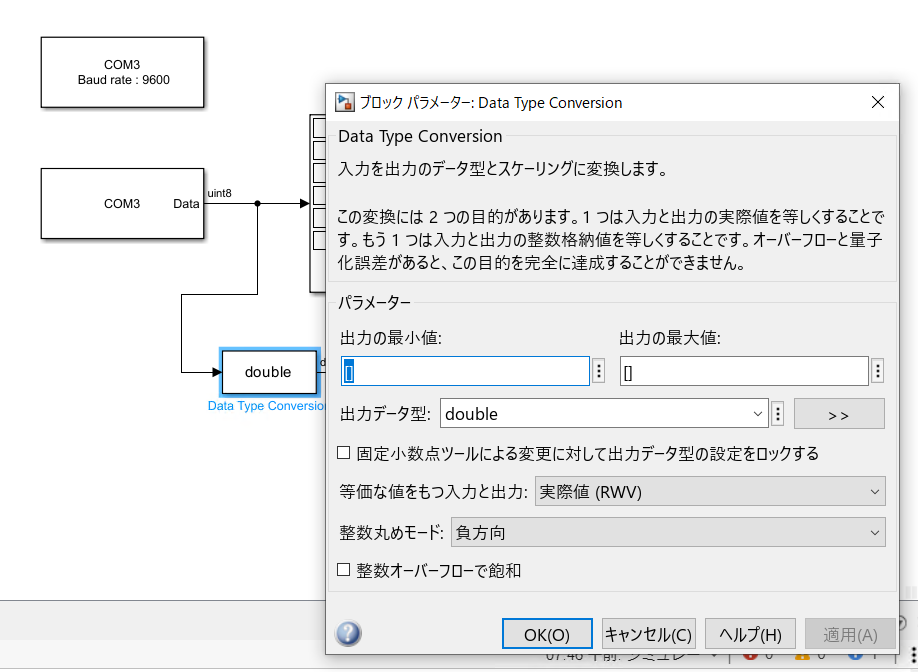Open options menu beside 出力の最小値 field
The height and width of the screenshot is (672, 918).
coord(598,371)
